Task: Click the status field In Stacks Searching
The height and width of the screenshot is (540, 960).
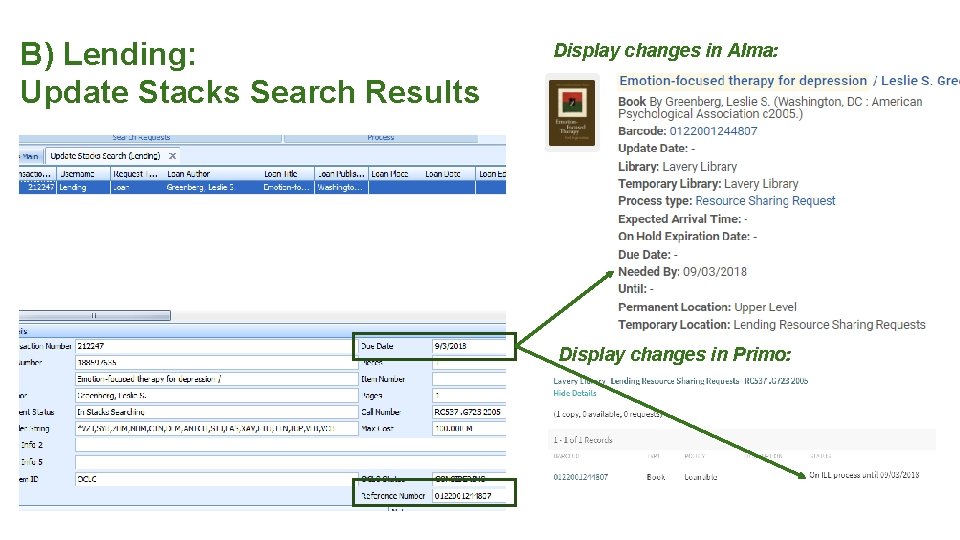Action: [216, 412]
